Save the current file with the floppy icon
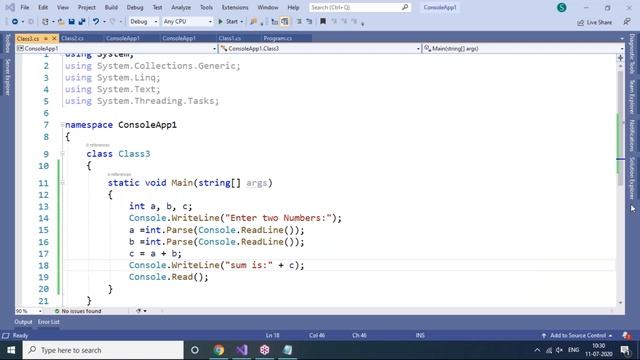Viewport: 640px width, 360px height. 71,22
